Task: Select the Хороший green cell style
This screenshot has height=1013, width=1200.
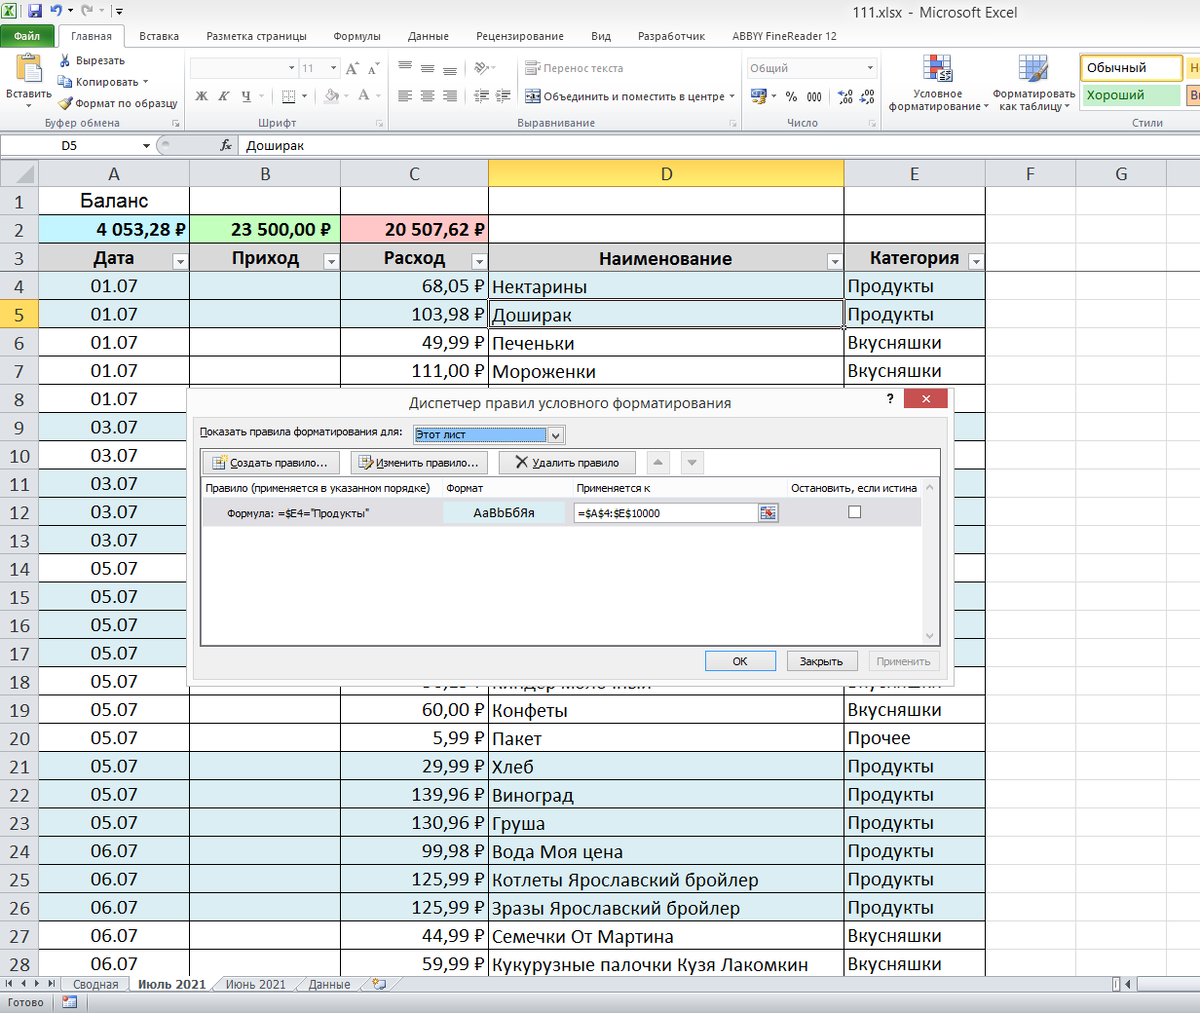Action: click(x=1130, y=95)
